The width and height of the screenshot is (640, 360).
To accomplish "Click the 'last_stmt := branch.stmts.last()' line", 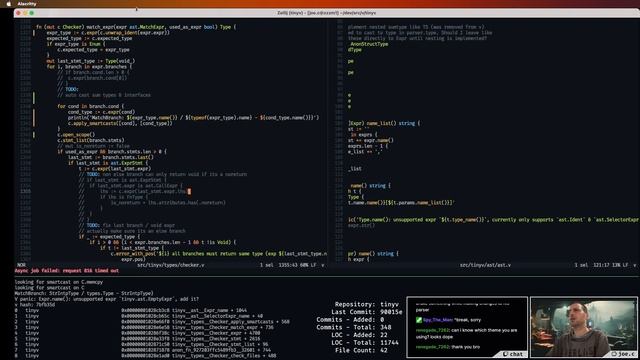I will coord(111,157).
